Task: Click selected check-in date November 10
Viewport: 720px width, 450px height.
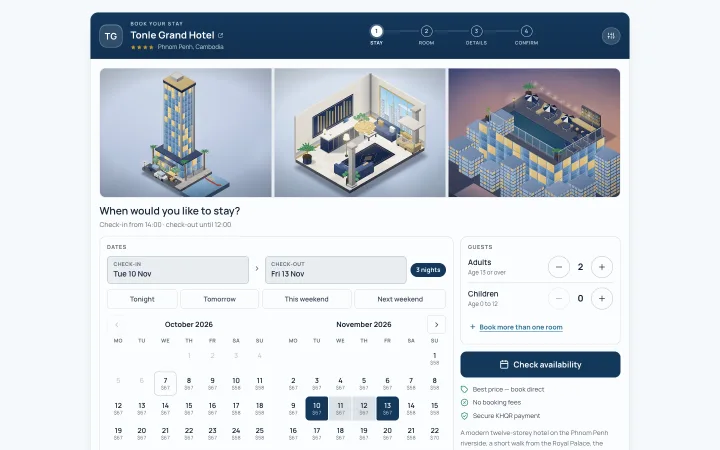Action: [x=317, y=408]
